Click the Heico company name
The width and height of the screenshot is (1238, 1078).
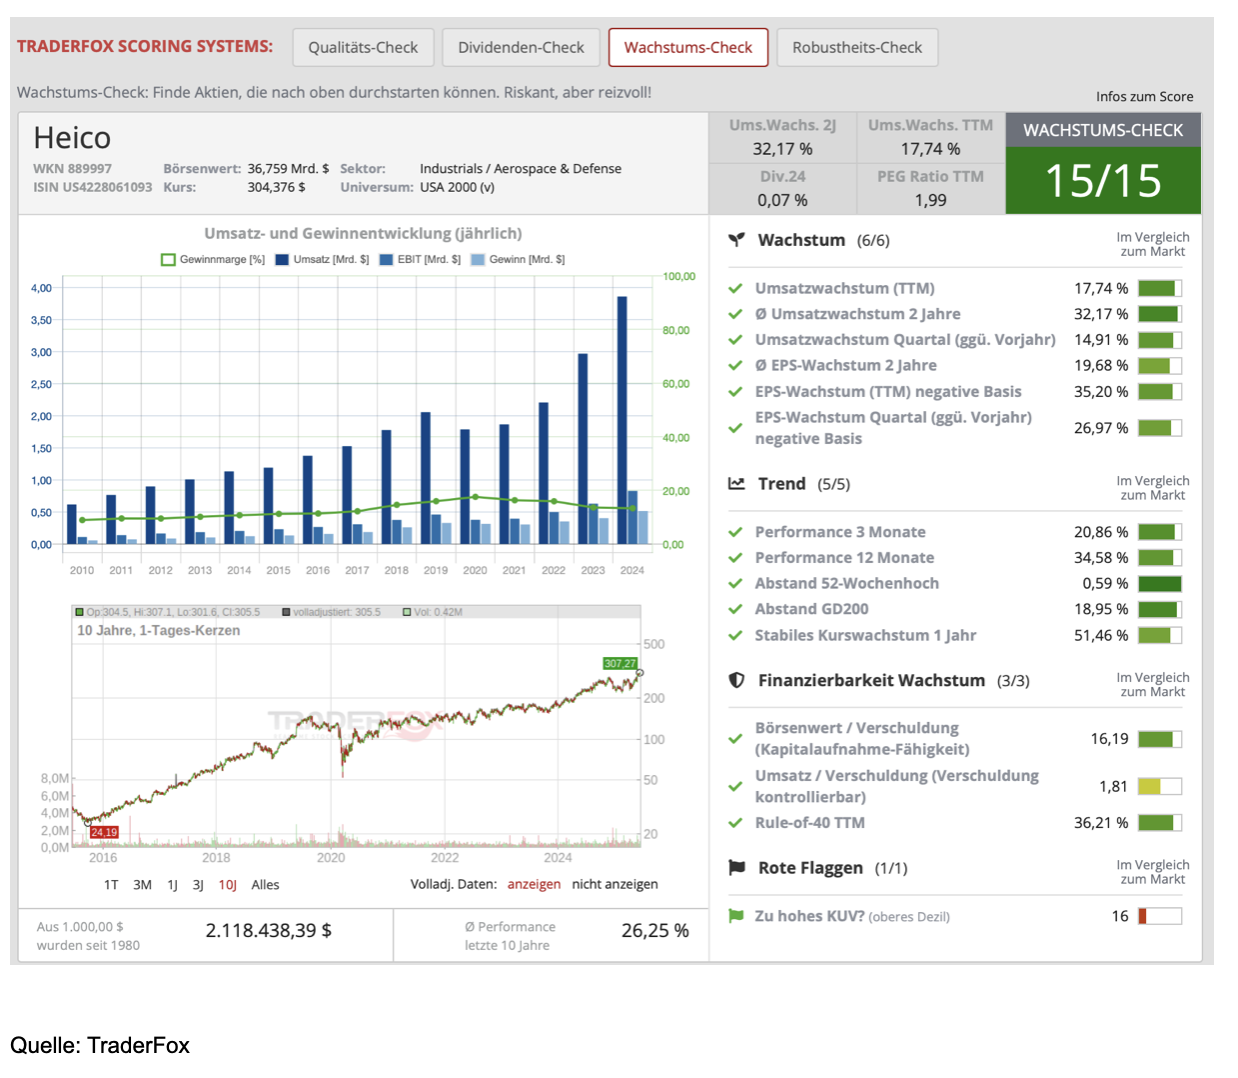coord(72,138)
